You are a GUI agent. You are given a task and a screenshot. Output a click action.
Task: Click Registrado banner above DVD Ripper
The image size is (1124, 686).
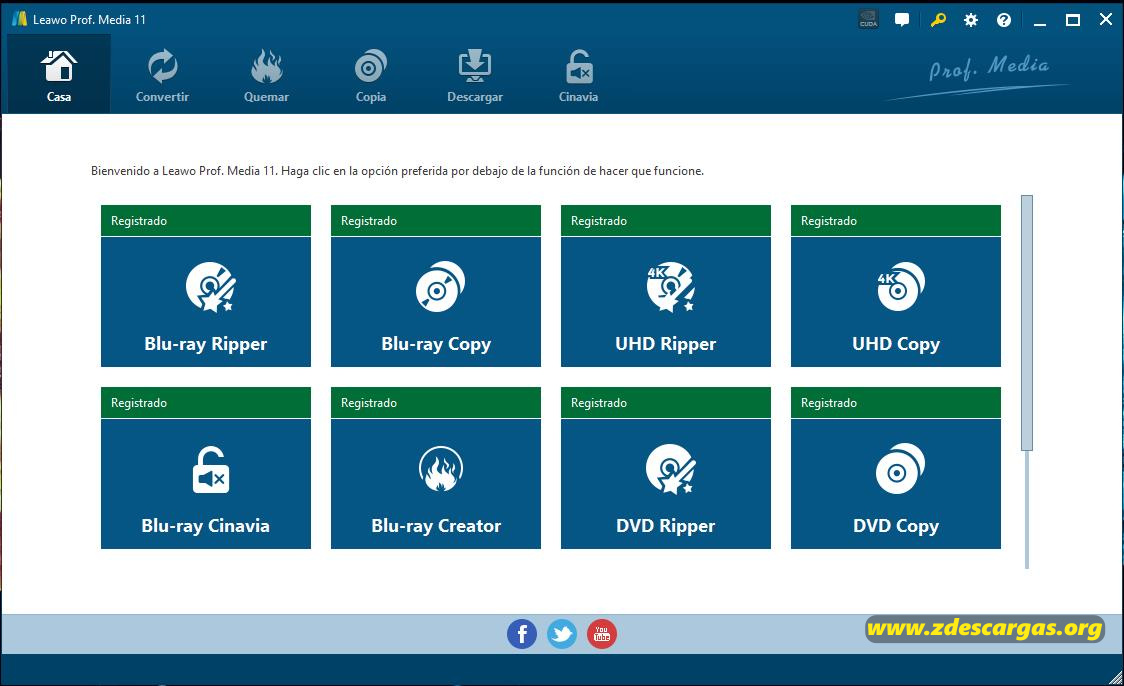(x=666, y=403)
